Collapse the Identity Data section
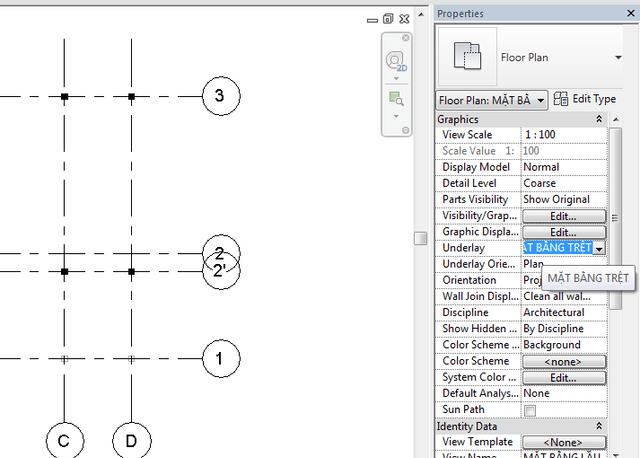The height and width of the screenshot is (458, 640). point(599,426)
